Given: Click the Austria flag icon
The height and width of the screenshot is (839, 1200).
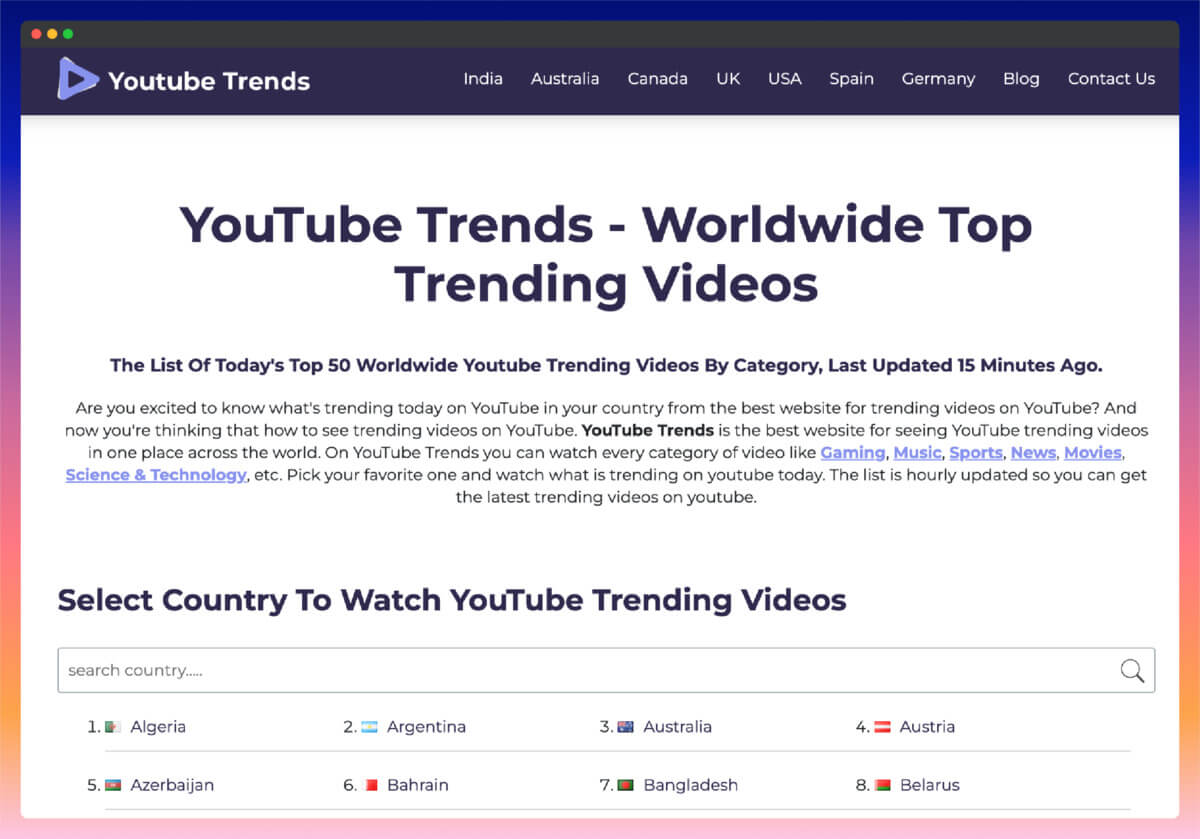Looking at the screenshot, I should (x=880, y=726).
